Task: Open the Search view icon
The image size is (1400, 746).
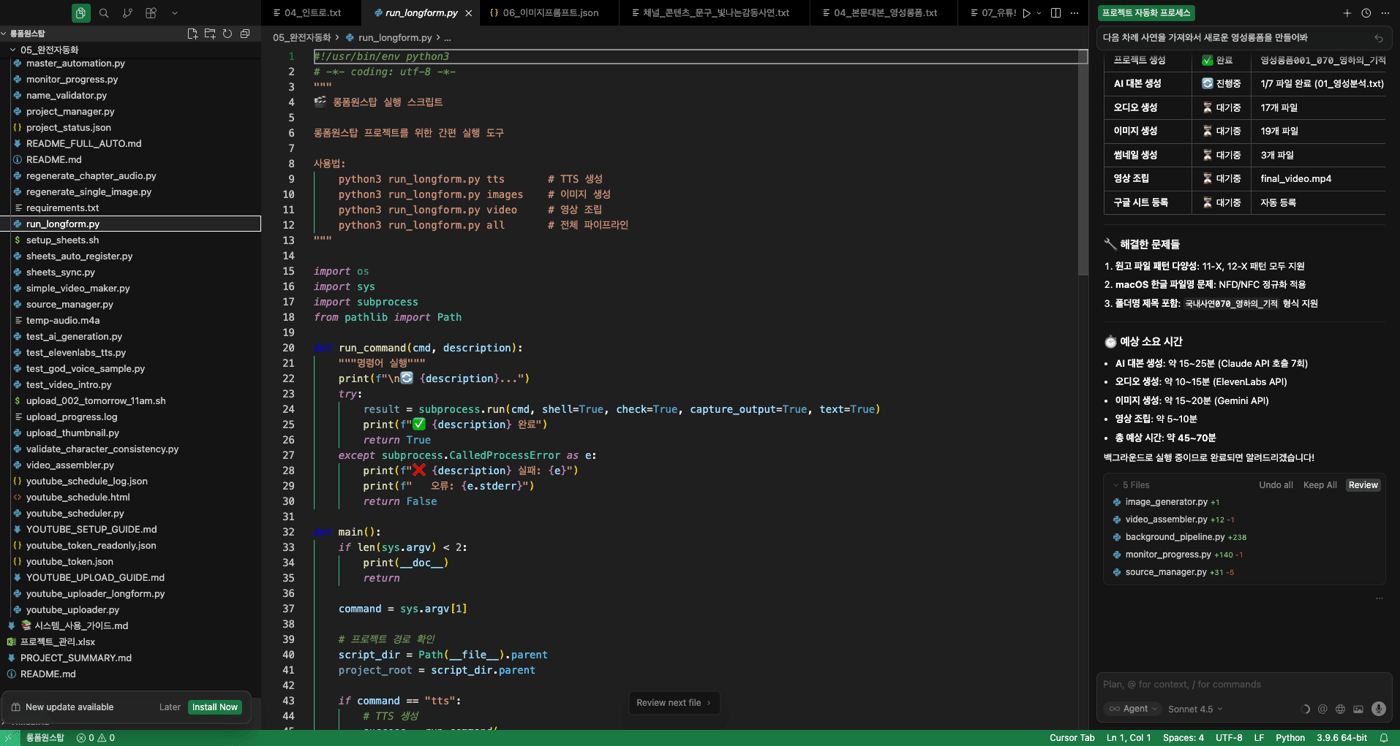Action: 104,13
